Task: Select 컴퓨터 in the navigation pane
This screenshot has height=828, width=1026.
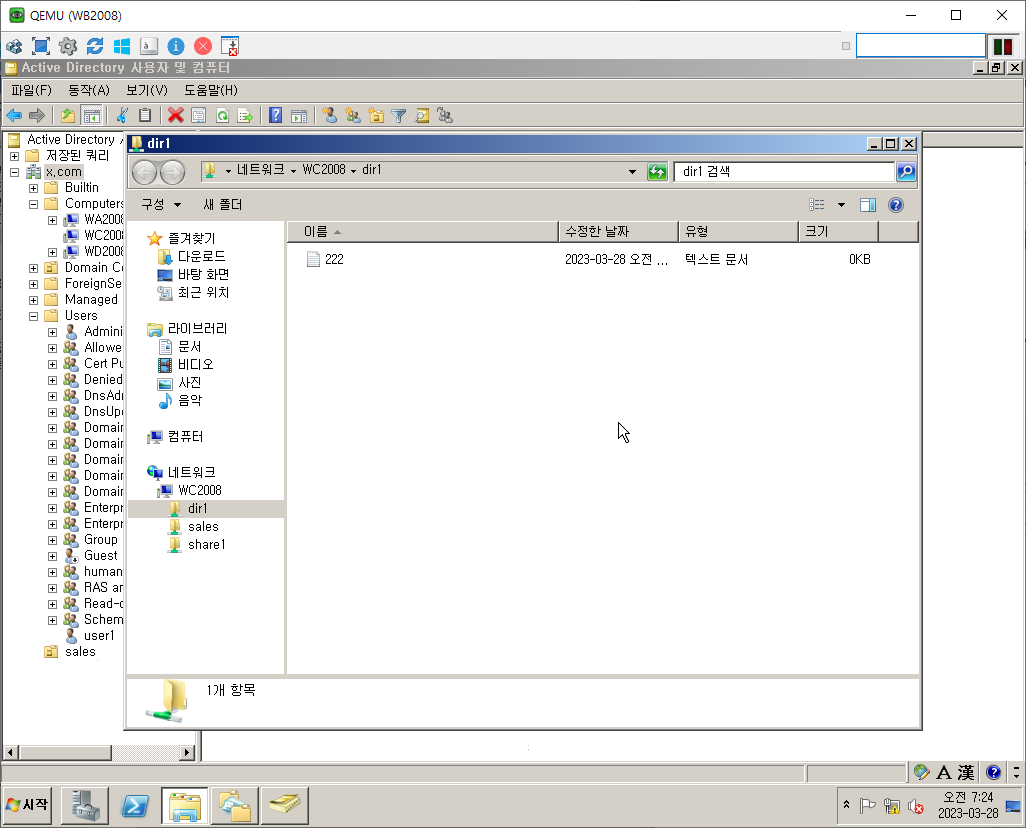Action: (x=185, y=437)
